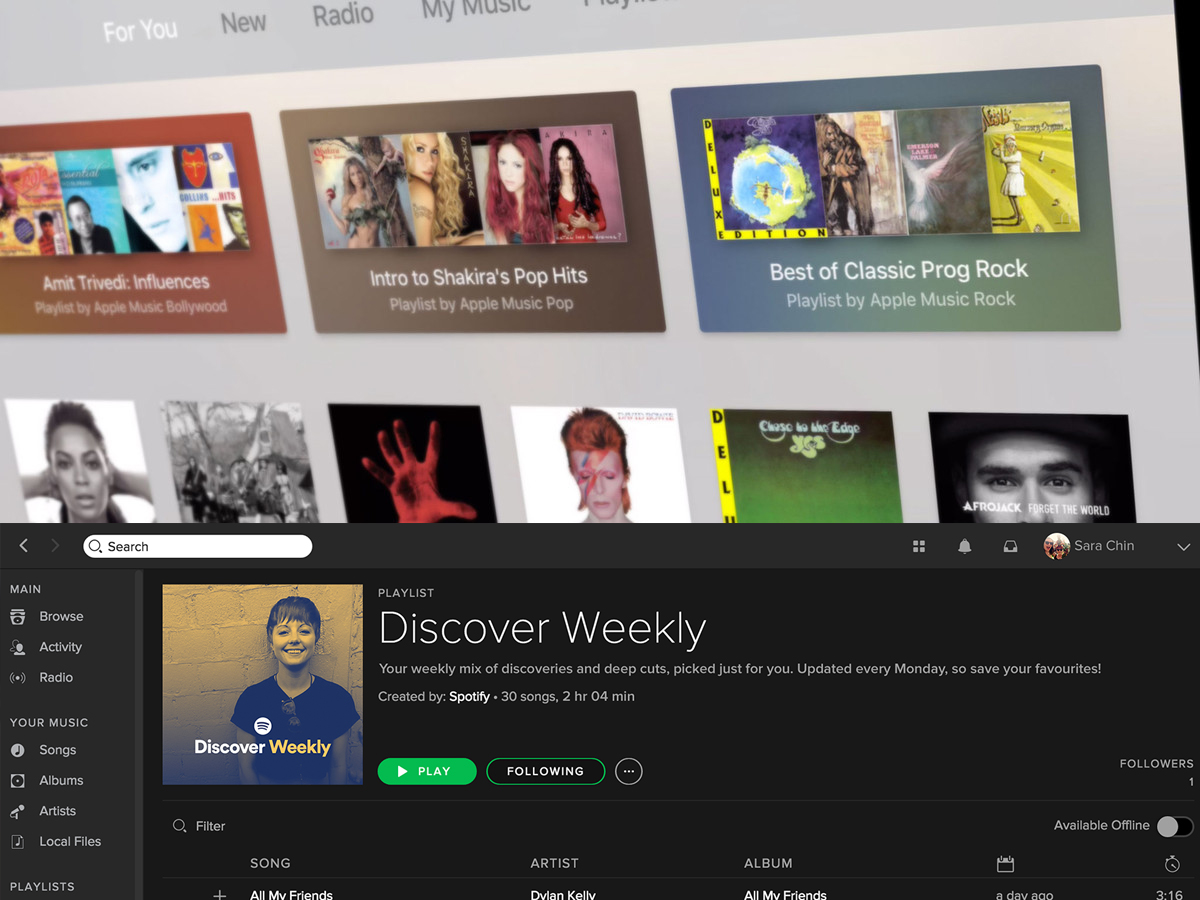This screenshot has height=900, width=1200.
Task: Go back using the Spotify back arrow
Action: (24, 546)
